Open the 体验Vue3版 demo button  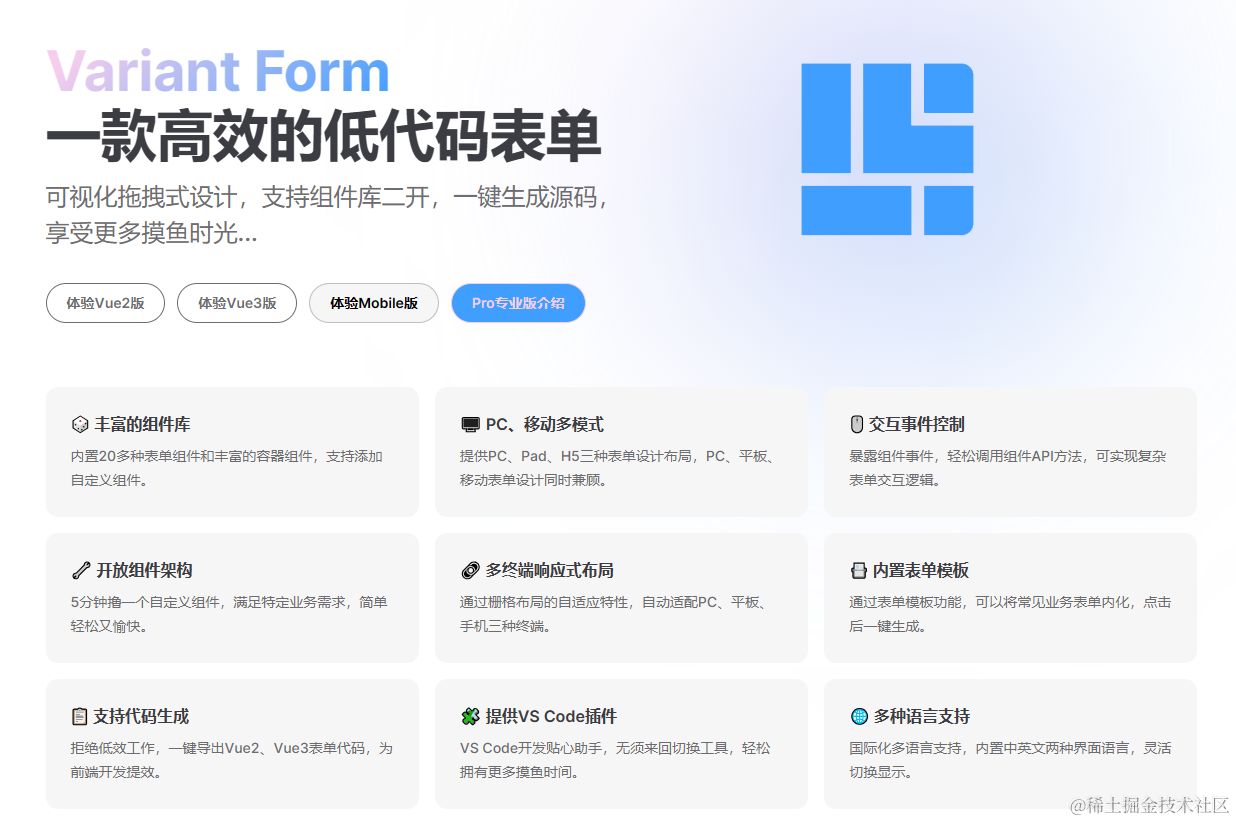pyautogui.click(x=237, y=303)
